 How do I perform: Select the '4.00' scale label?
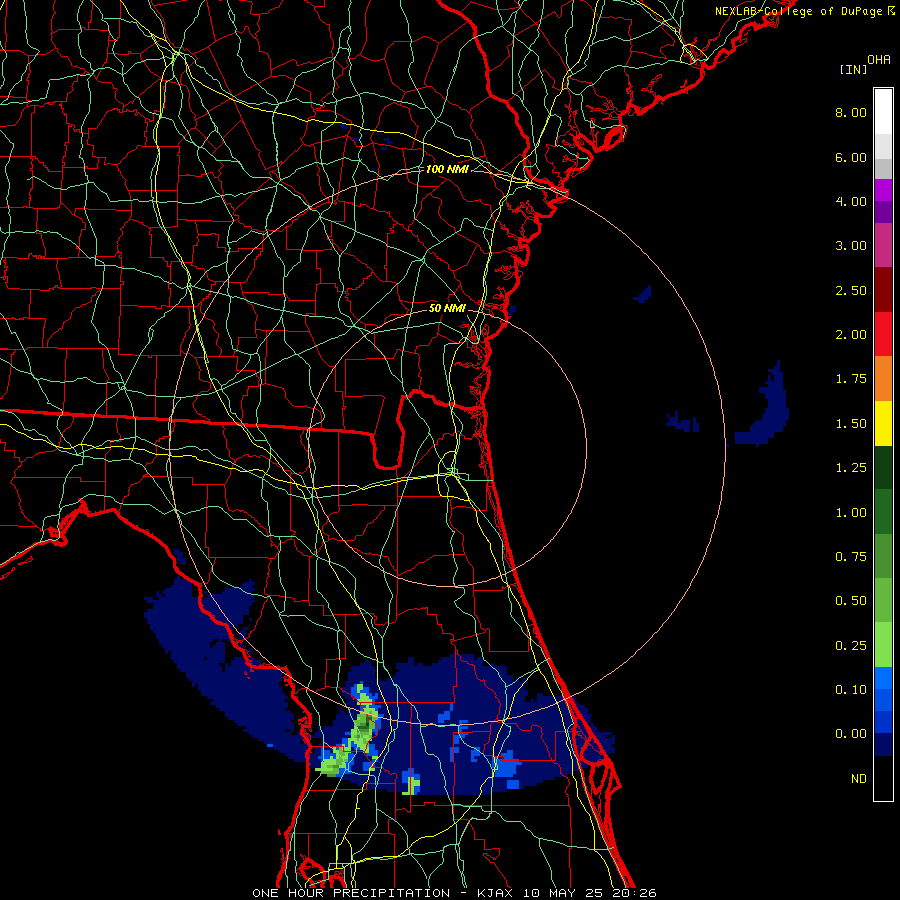(x=851, y=201)
